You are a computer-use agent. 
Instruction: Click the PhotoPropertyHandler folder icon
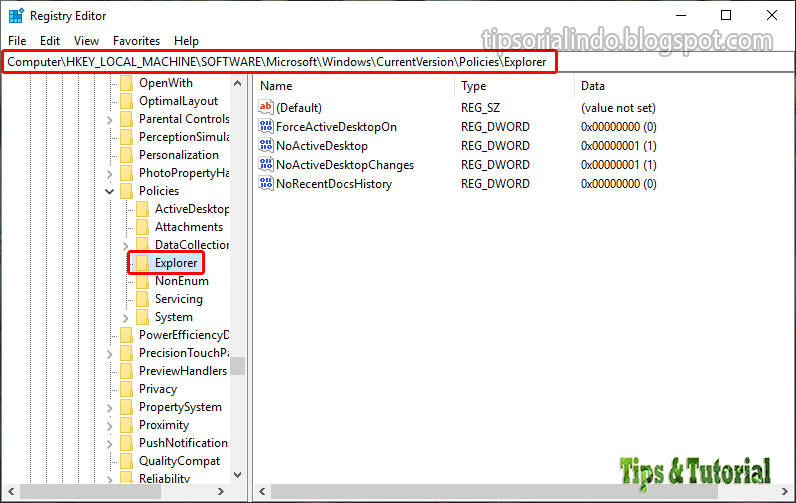tap(126, 173)
